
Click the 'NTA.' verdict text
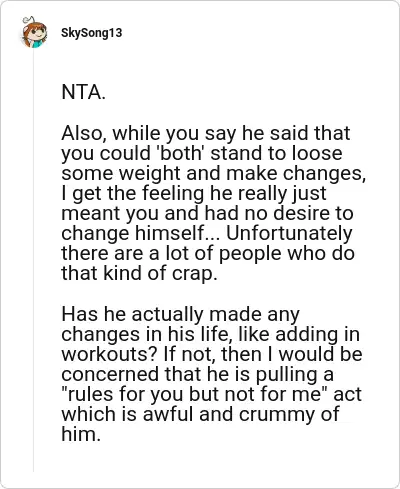(x=83, y=92)
